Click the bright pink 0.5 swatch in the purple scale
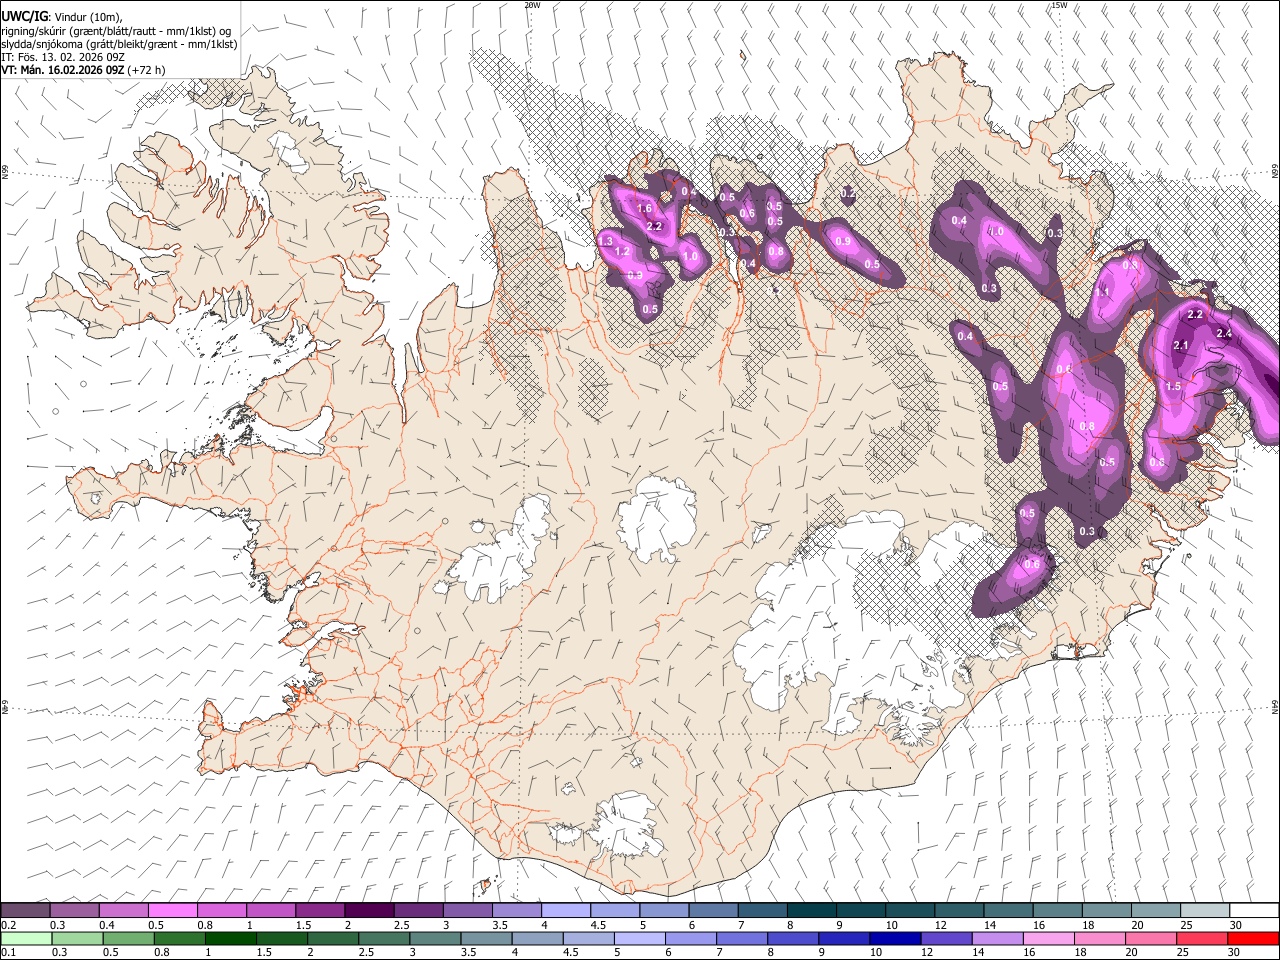The height and width of the screenshot is (960, 1280). [x=172, y=911]
